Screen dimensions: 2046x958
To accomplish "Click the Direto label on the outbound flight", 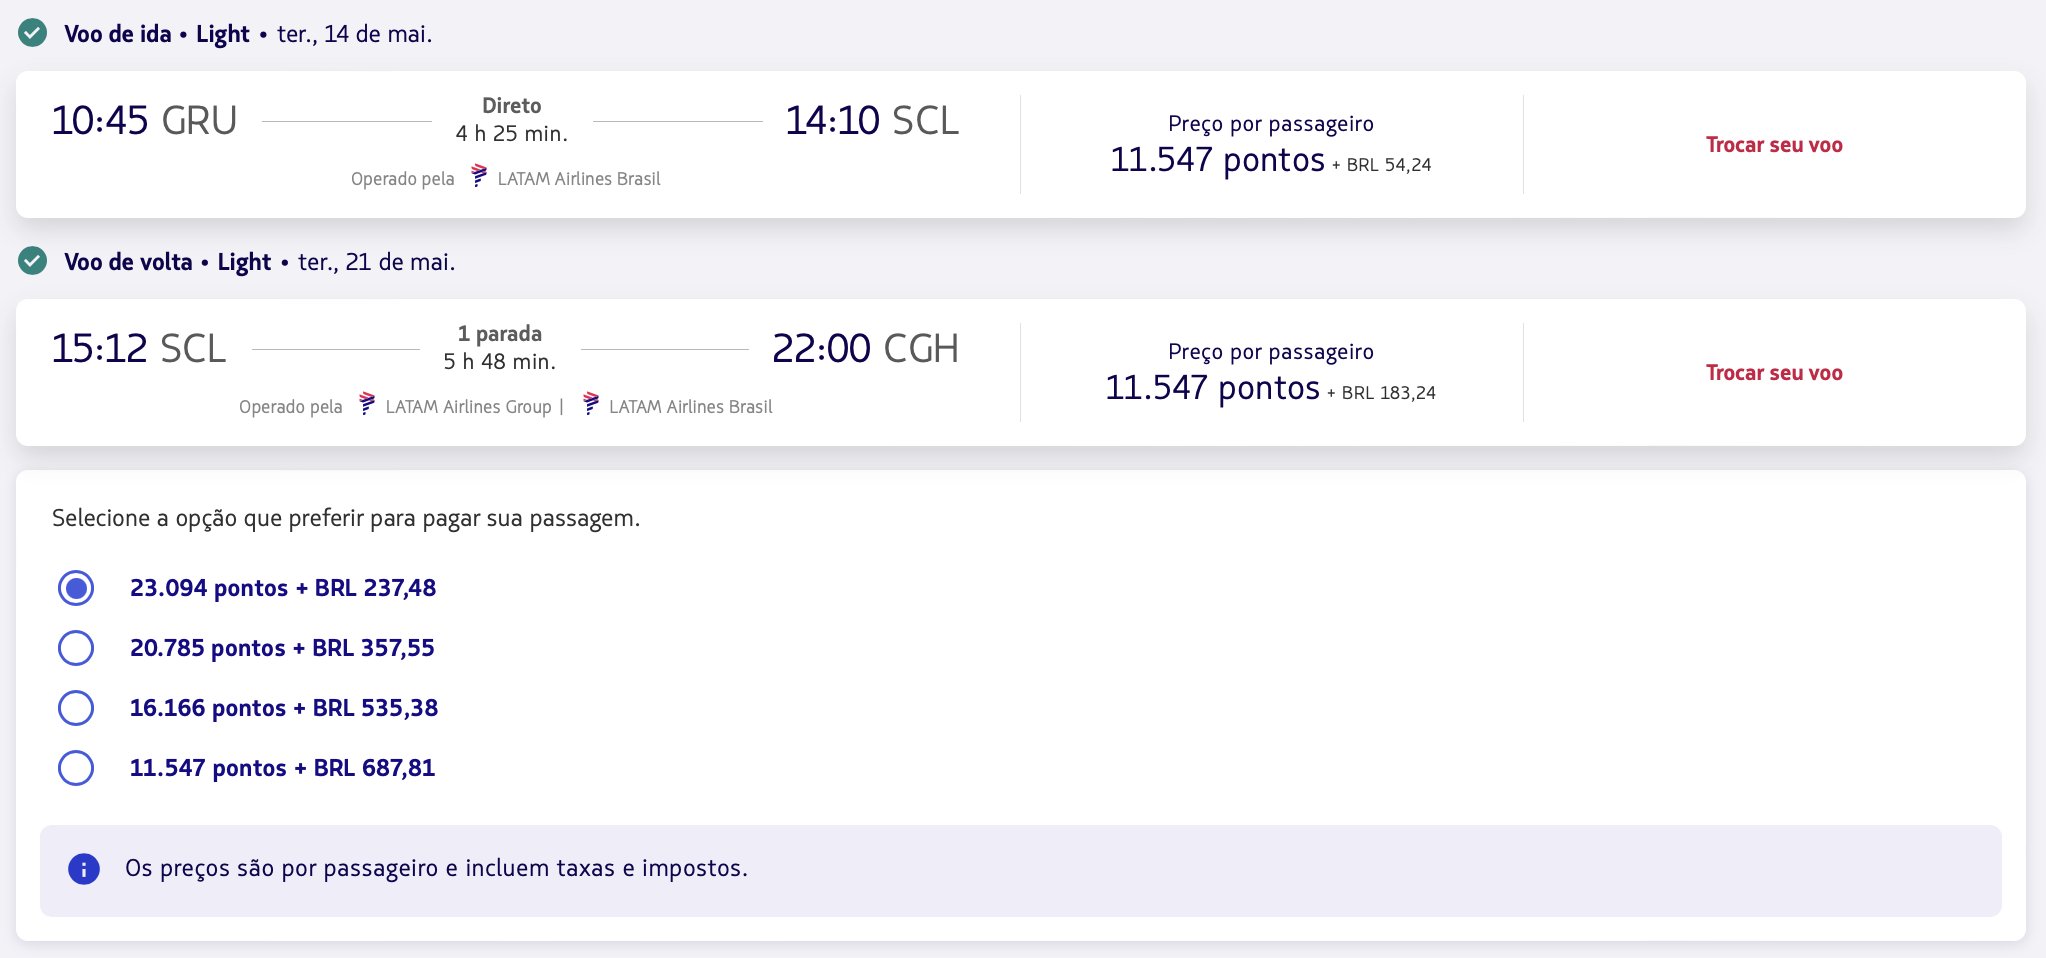I will coord(512,106).
